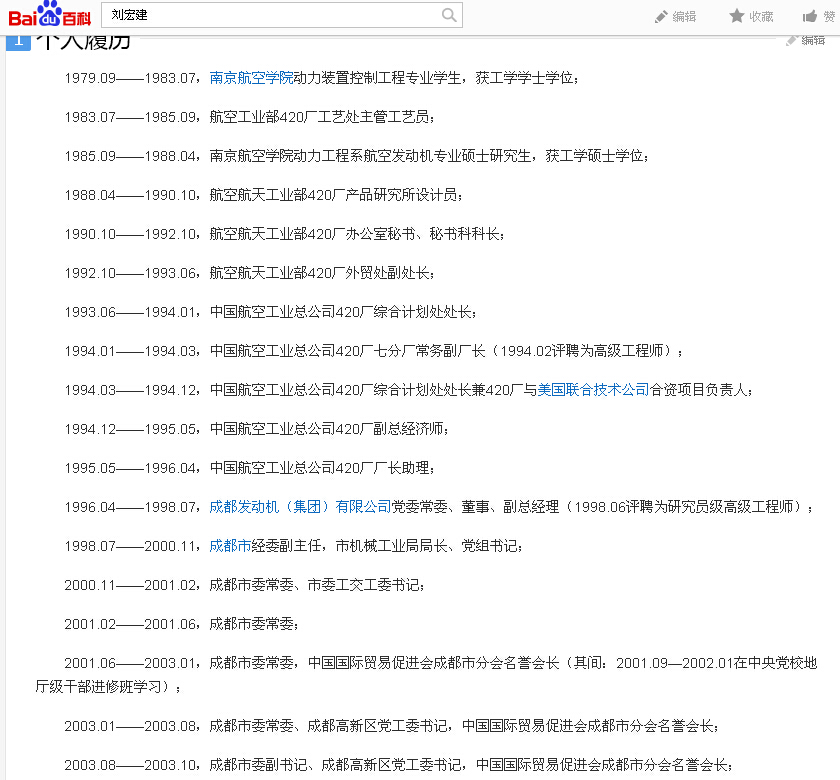Click the Baidu Baike logo
This screenshot has height=780, width=840.
click(49, 16)
